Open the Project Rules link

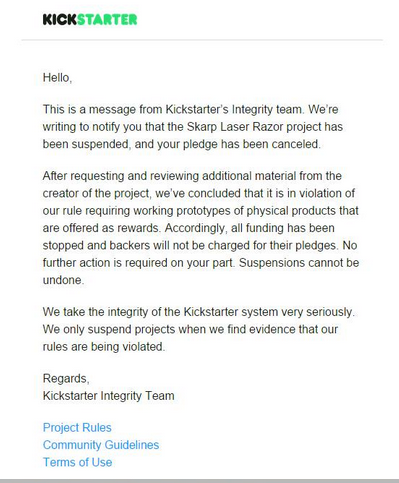tap(77, 427)
